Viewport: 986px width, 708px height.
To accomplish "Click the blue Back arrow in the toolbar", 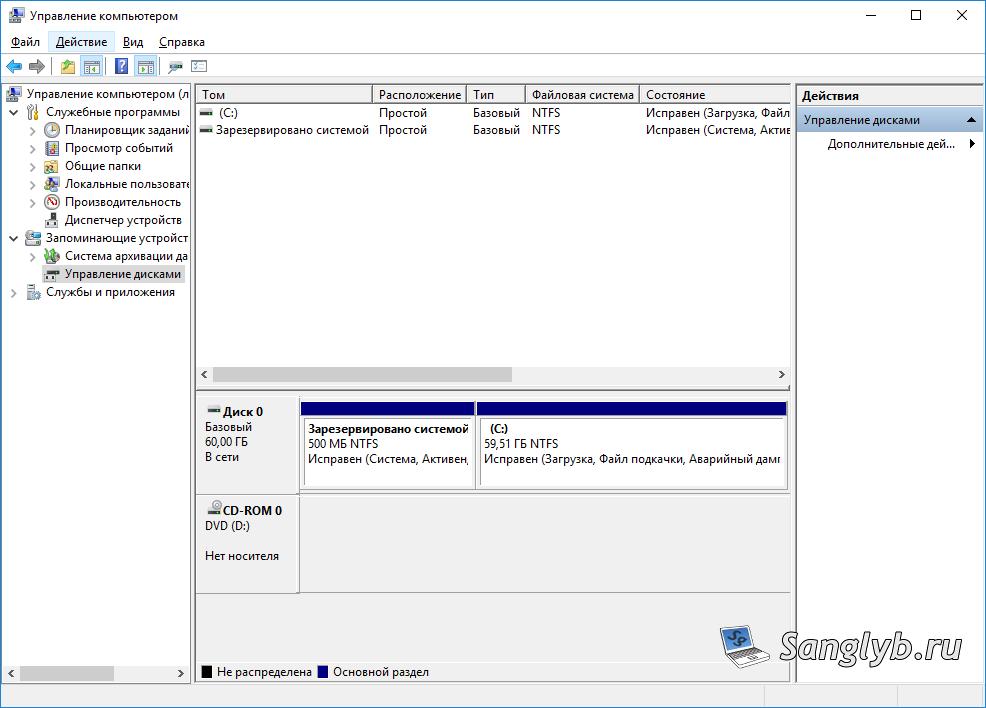I will [x=14, y=66].
